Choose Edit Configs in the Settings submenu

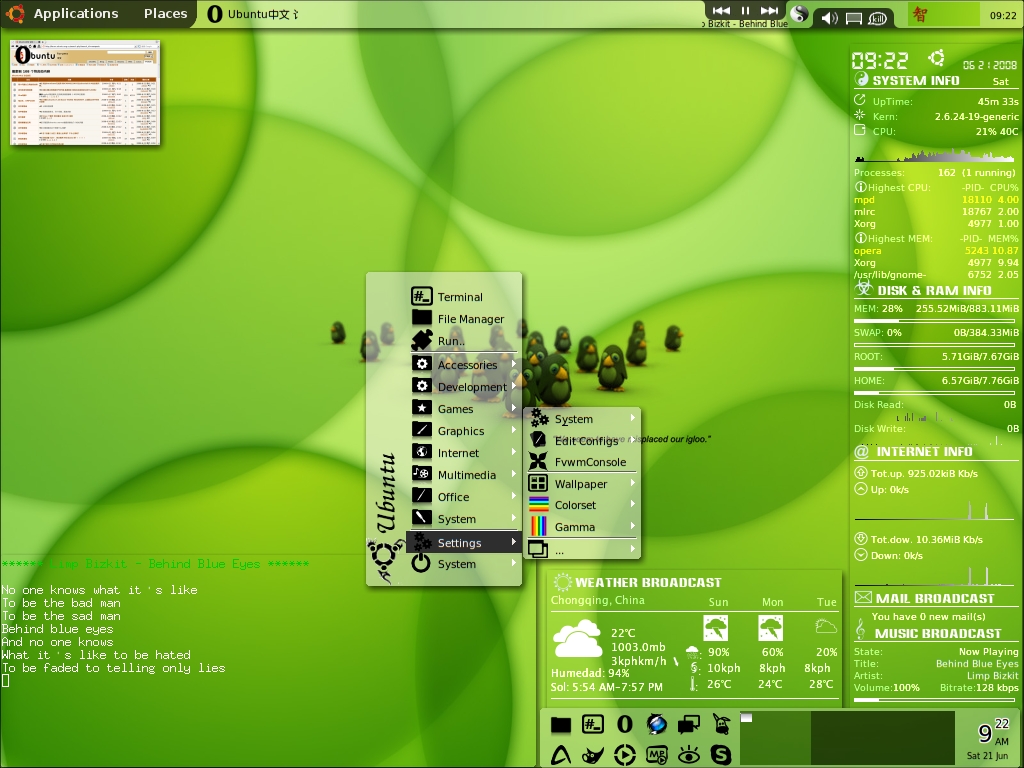pyautogui.click(x=583, y=440)
